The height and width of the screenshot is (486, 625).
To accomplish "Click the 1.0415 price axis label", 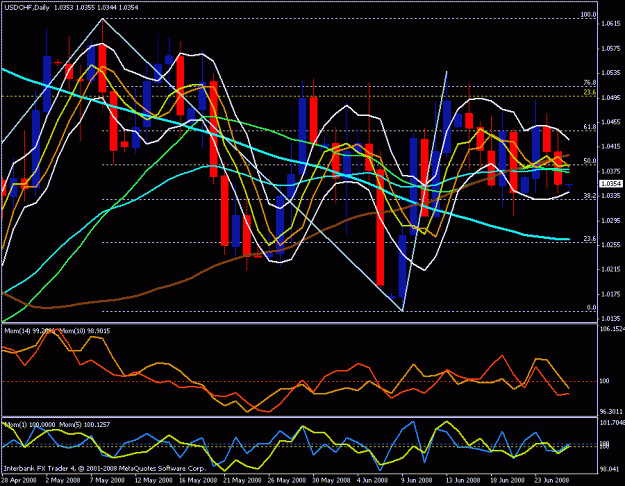I will (x=610, y=146).
